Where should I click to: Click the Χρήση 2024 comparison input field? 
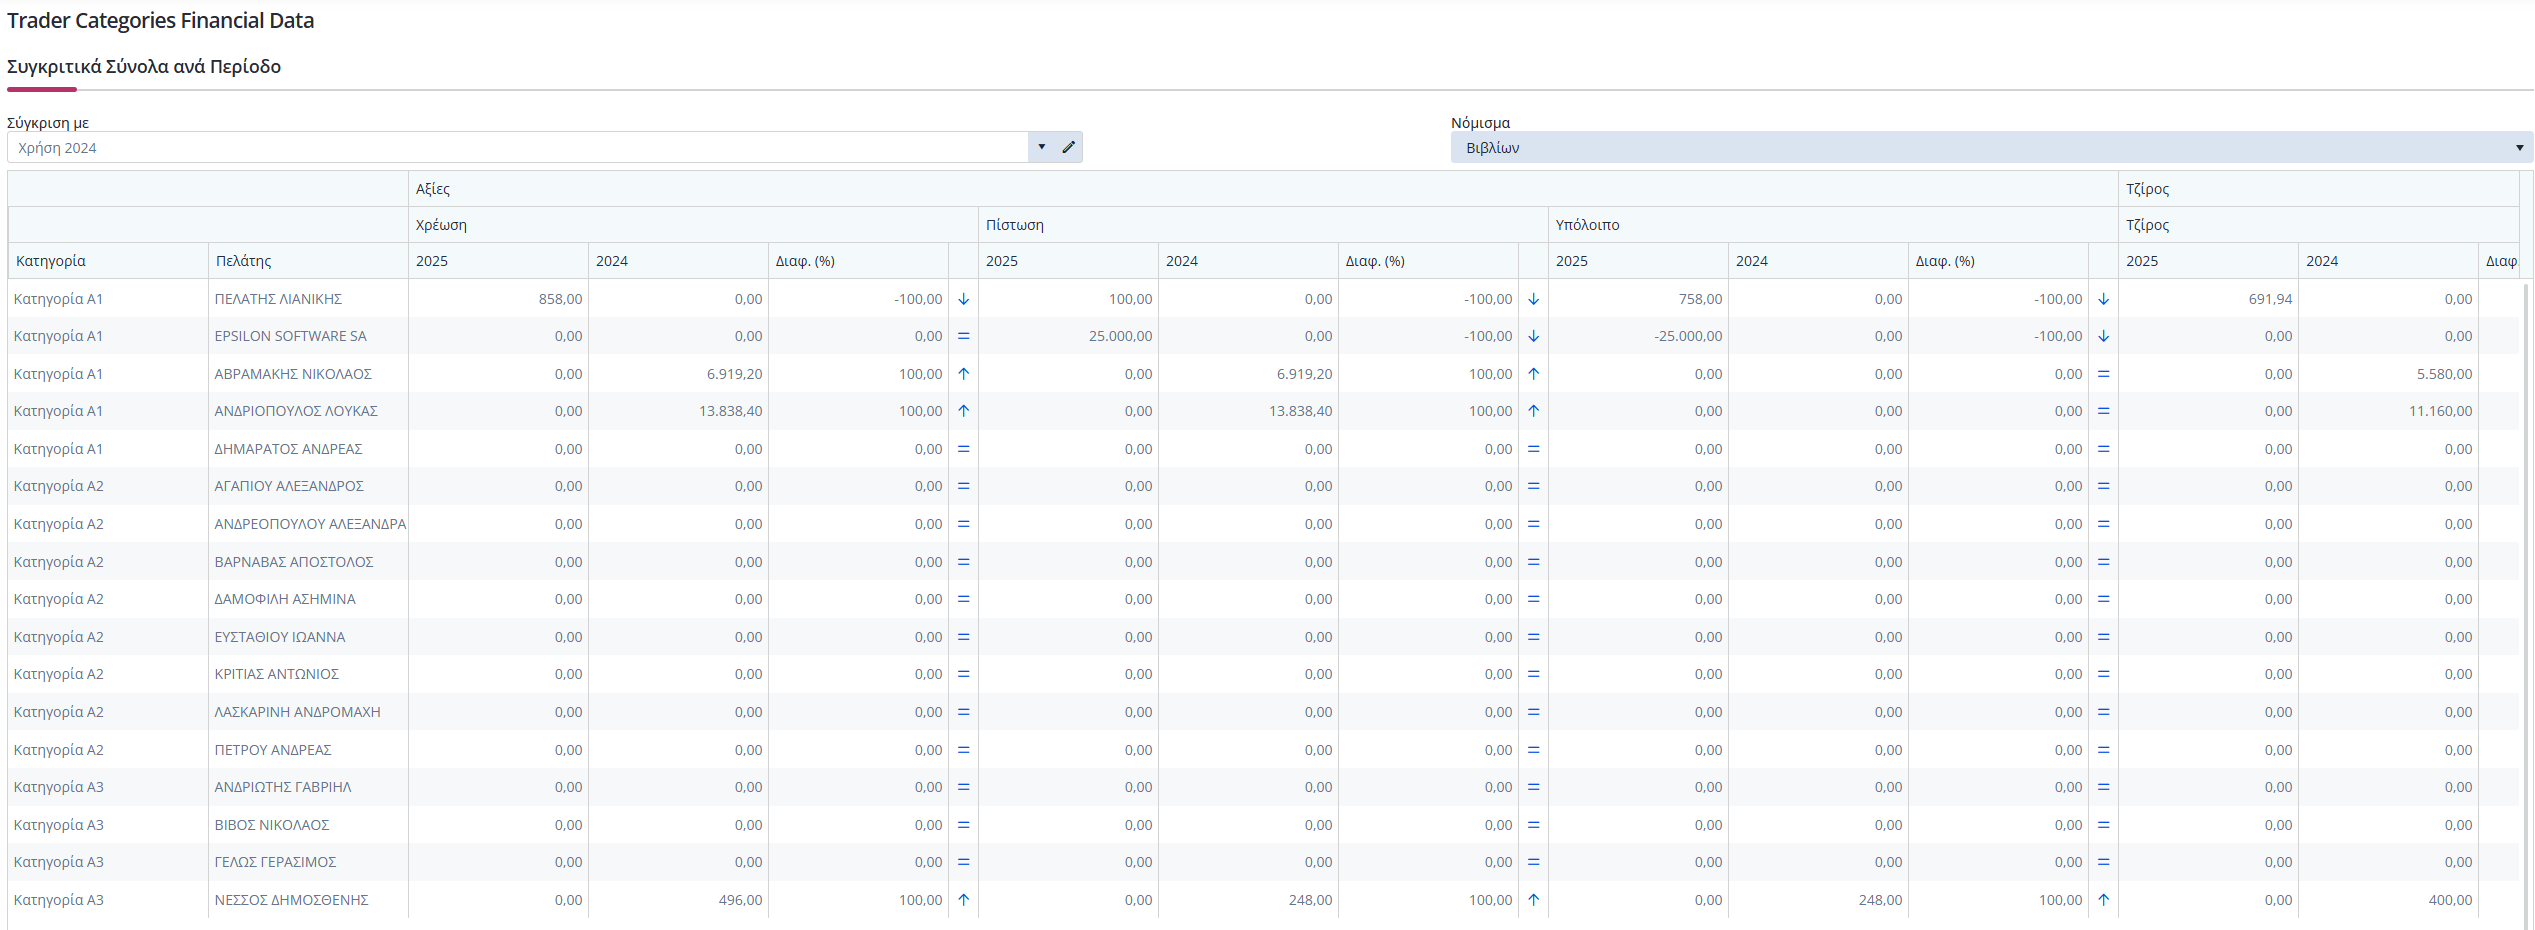(518, 147)
